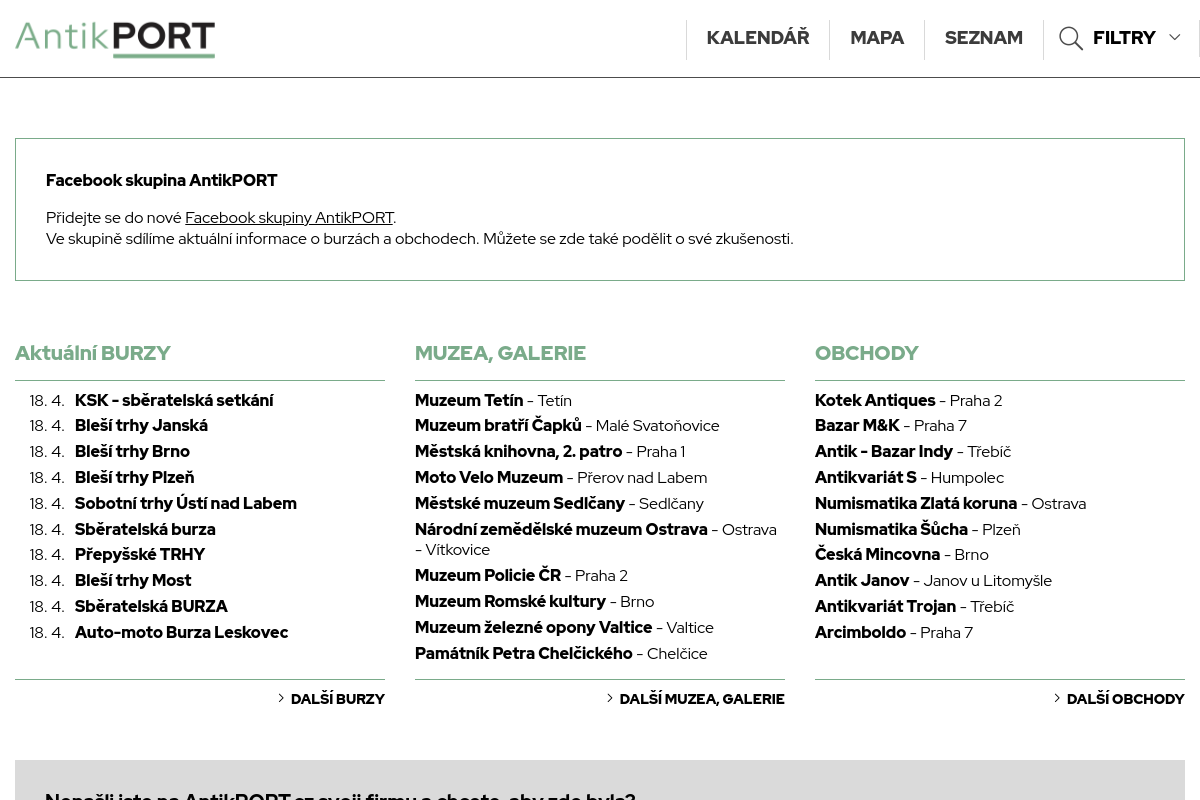Viewport: 1200px width, 800px height.
Task: Open the DALŠÍ OBCHODY link
Action: [1125, 699]
